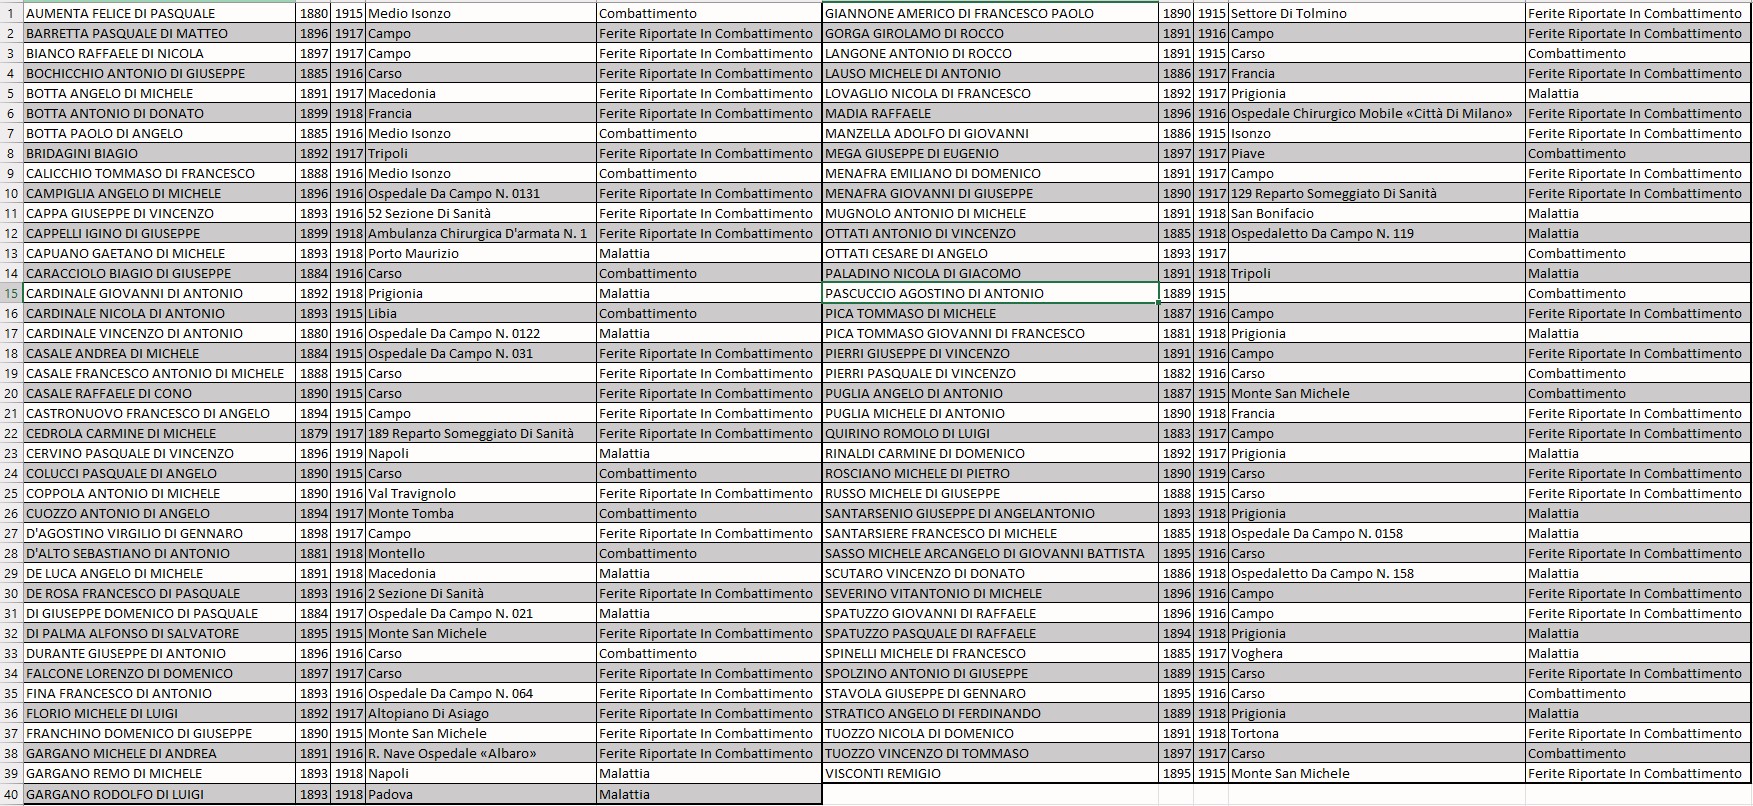Click cell LAUSO MICHELE DI ANTONIO
Image resolution: width=1753 pixels, height=806 pixels.
point(990,73)
